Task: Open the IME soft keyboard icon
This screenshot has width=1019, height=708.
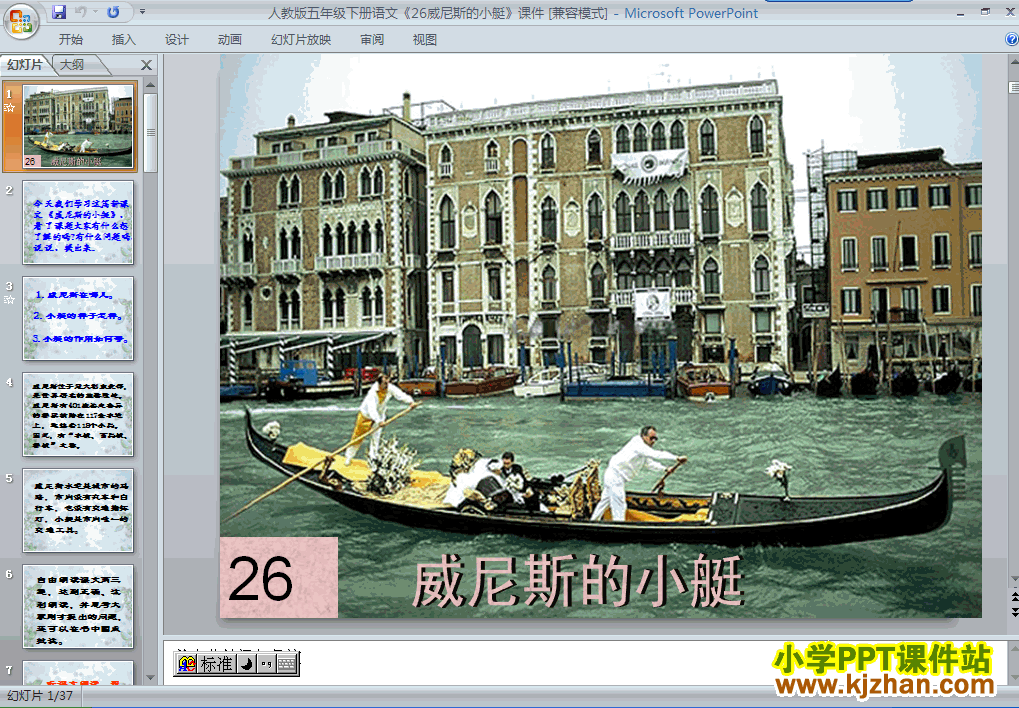Action: pyautogui.click(x=286, y=664)
